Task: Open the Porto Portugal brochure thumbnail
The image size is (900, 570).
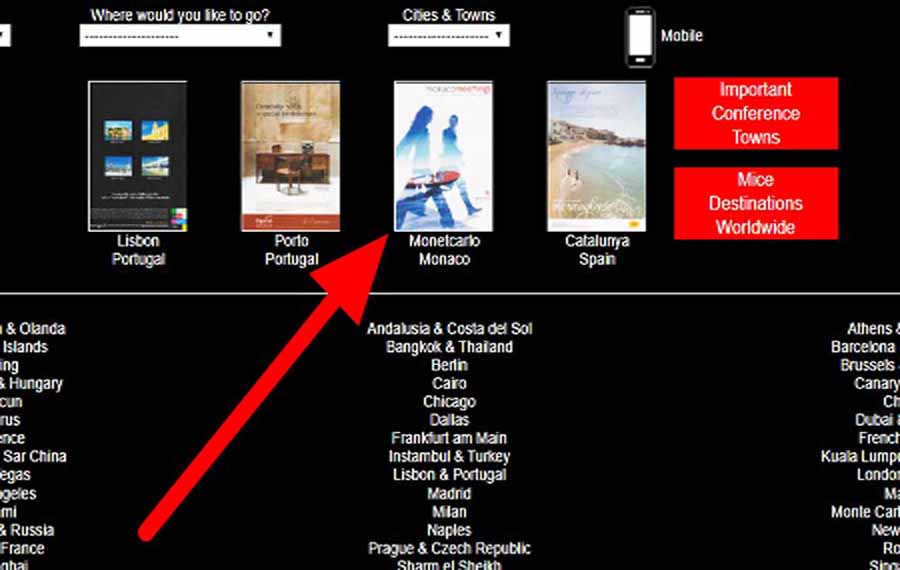Action: coord(290,156)
